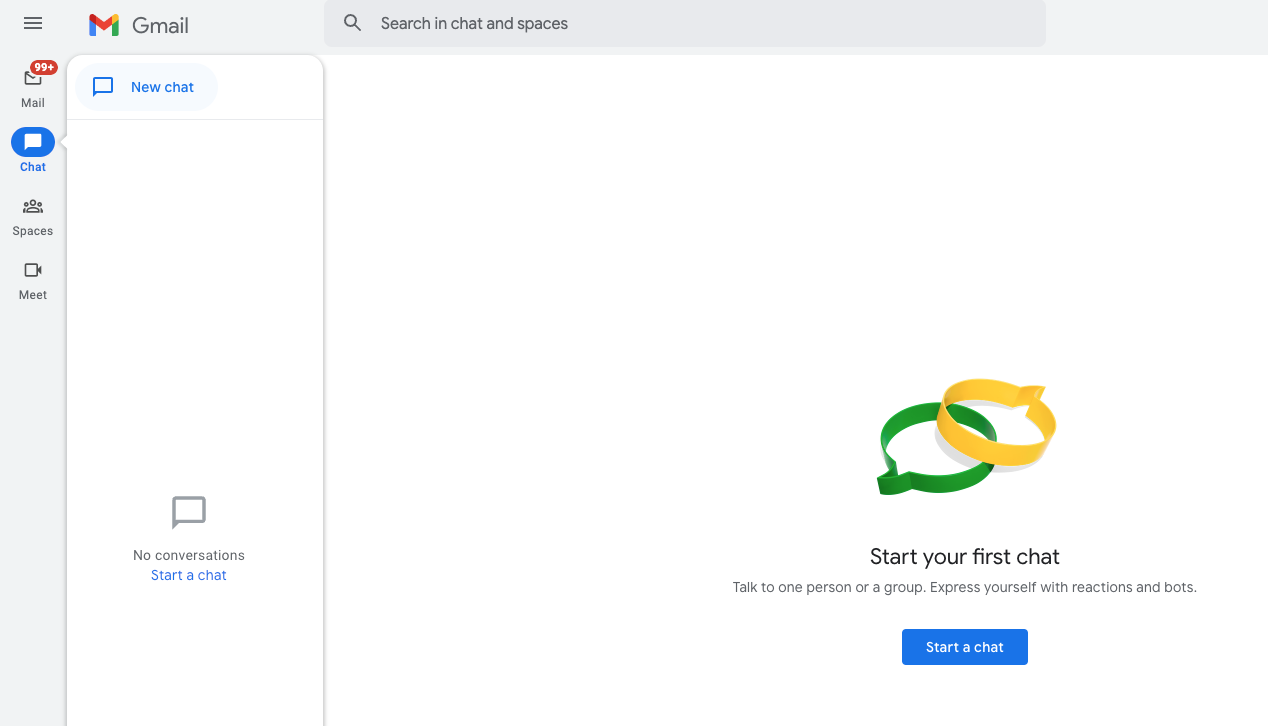
Task: Focus the Search in chat and spaces field
Action: [685, 23]
